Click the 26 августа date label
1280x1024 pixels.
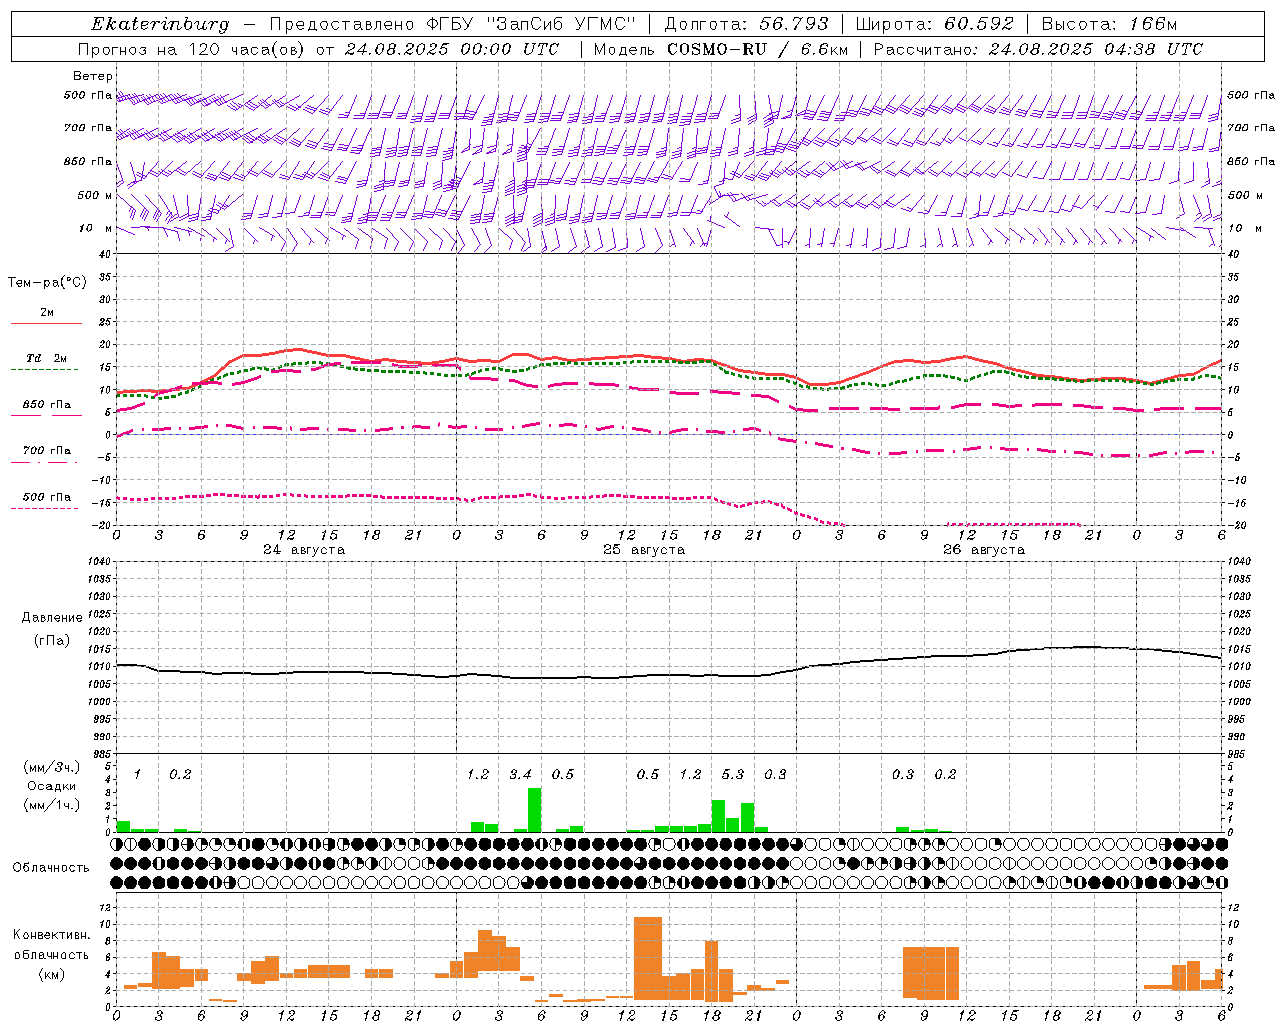click(x=984, y=550)
